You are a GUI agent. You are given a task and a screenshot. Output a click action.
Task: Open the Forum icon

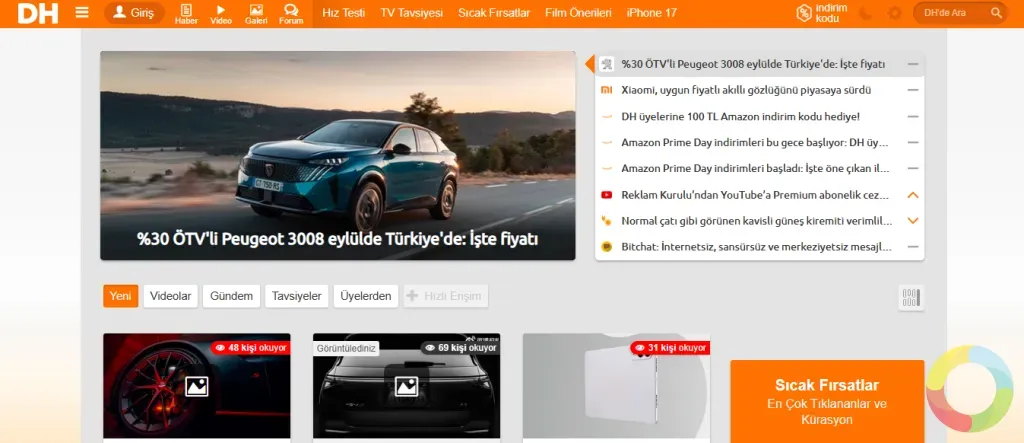point(291,14)
